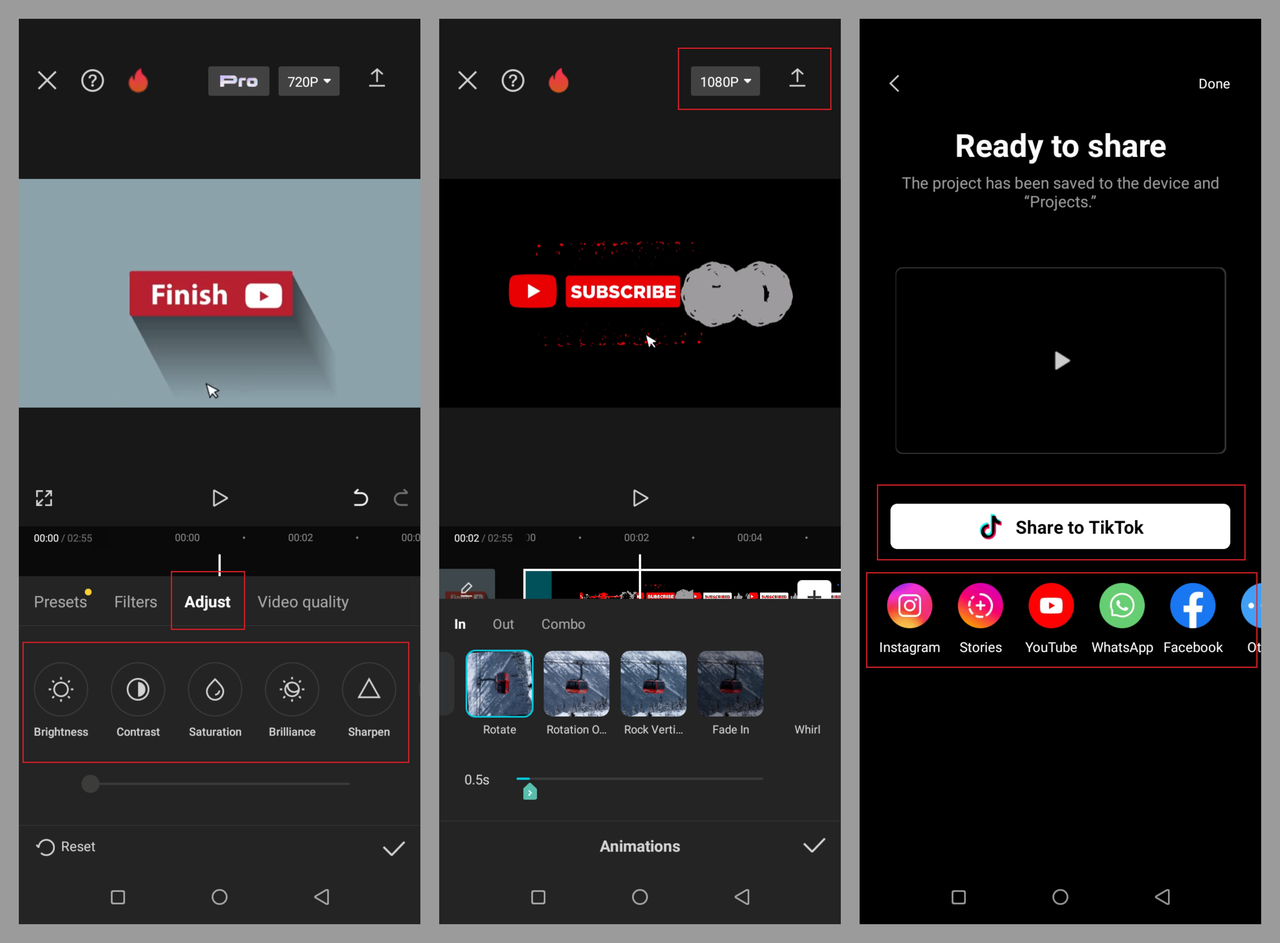The width and height of the screenshot is (1280, 943).
Task: Confirm the Adjust settings with the checkmark
Action: pos(393,847)
